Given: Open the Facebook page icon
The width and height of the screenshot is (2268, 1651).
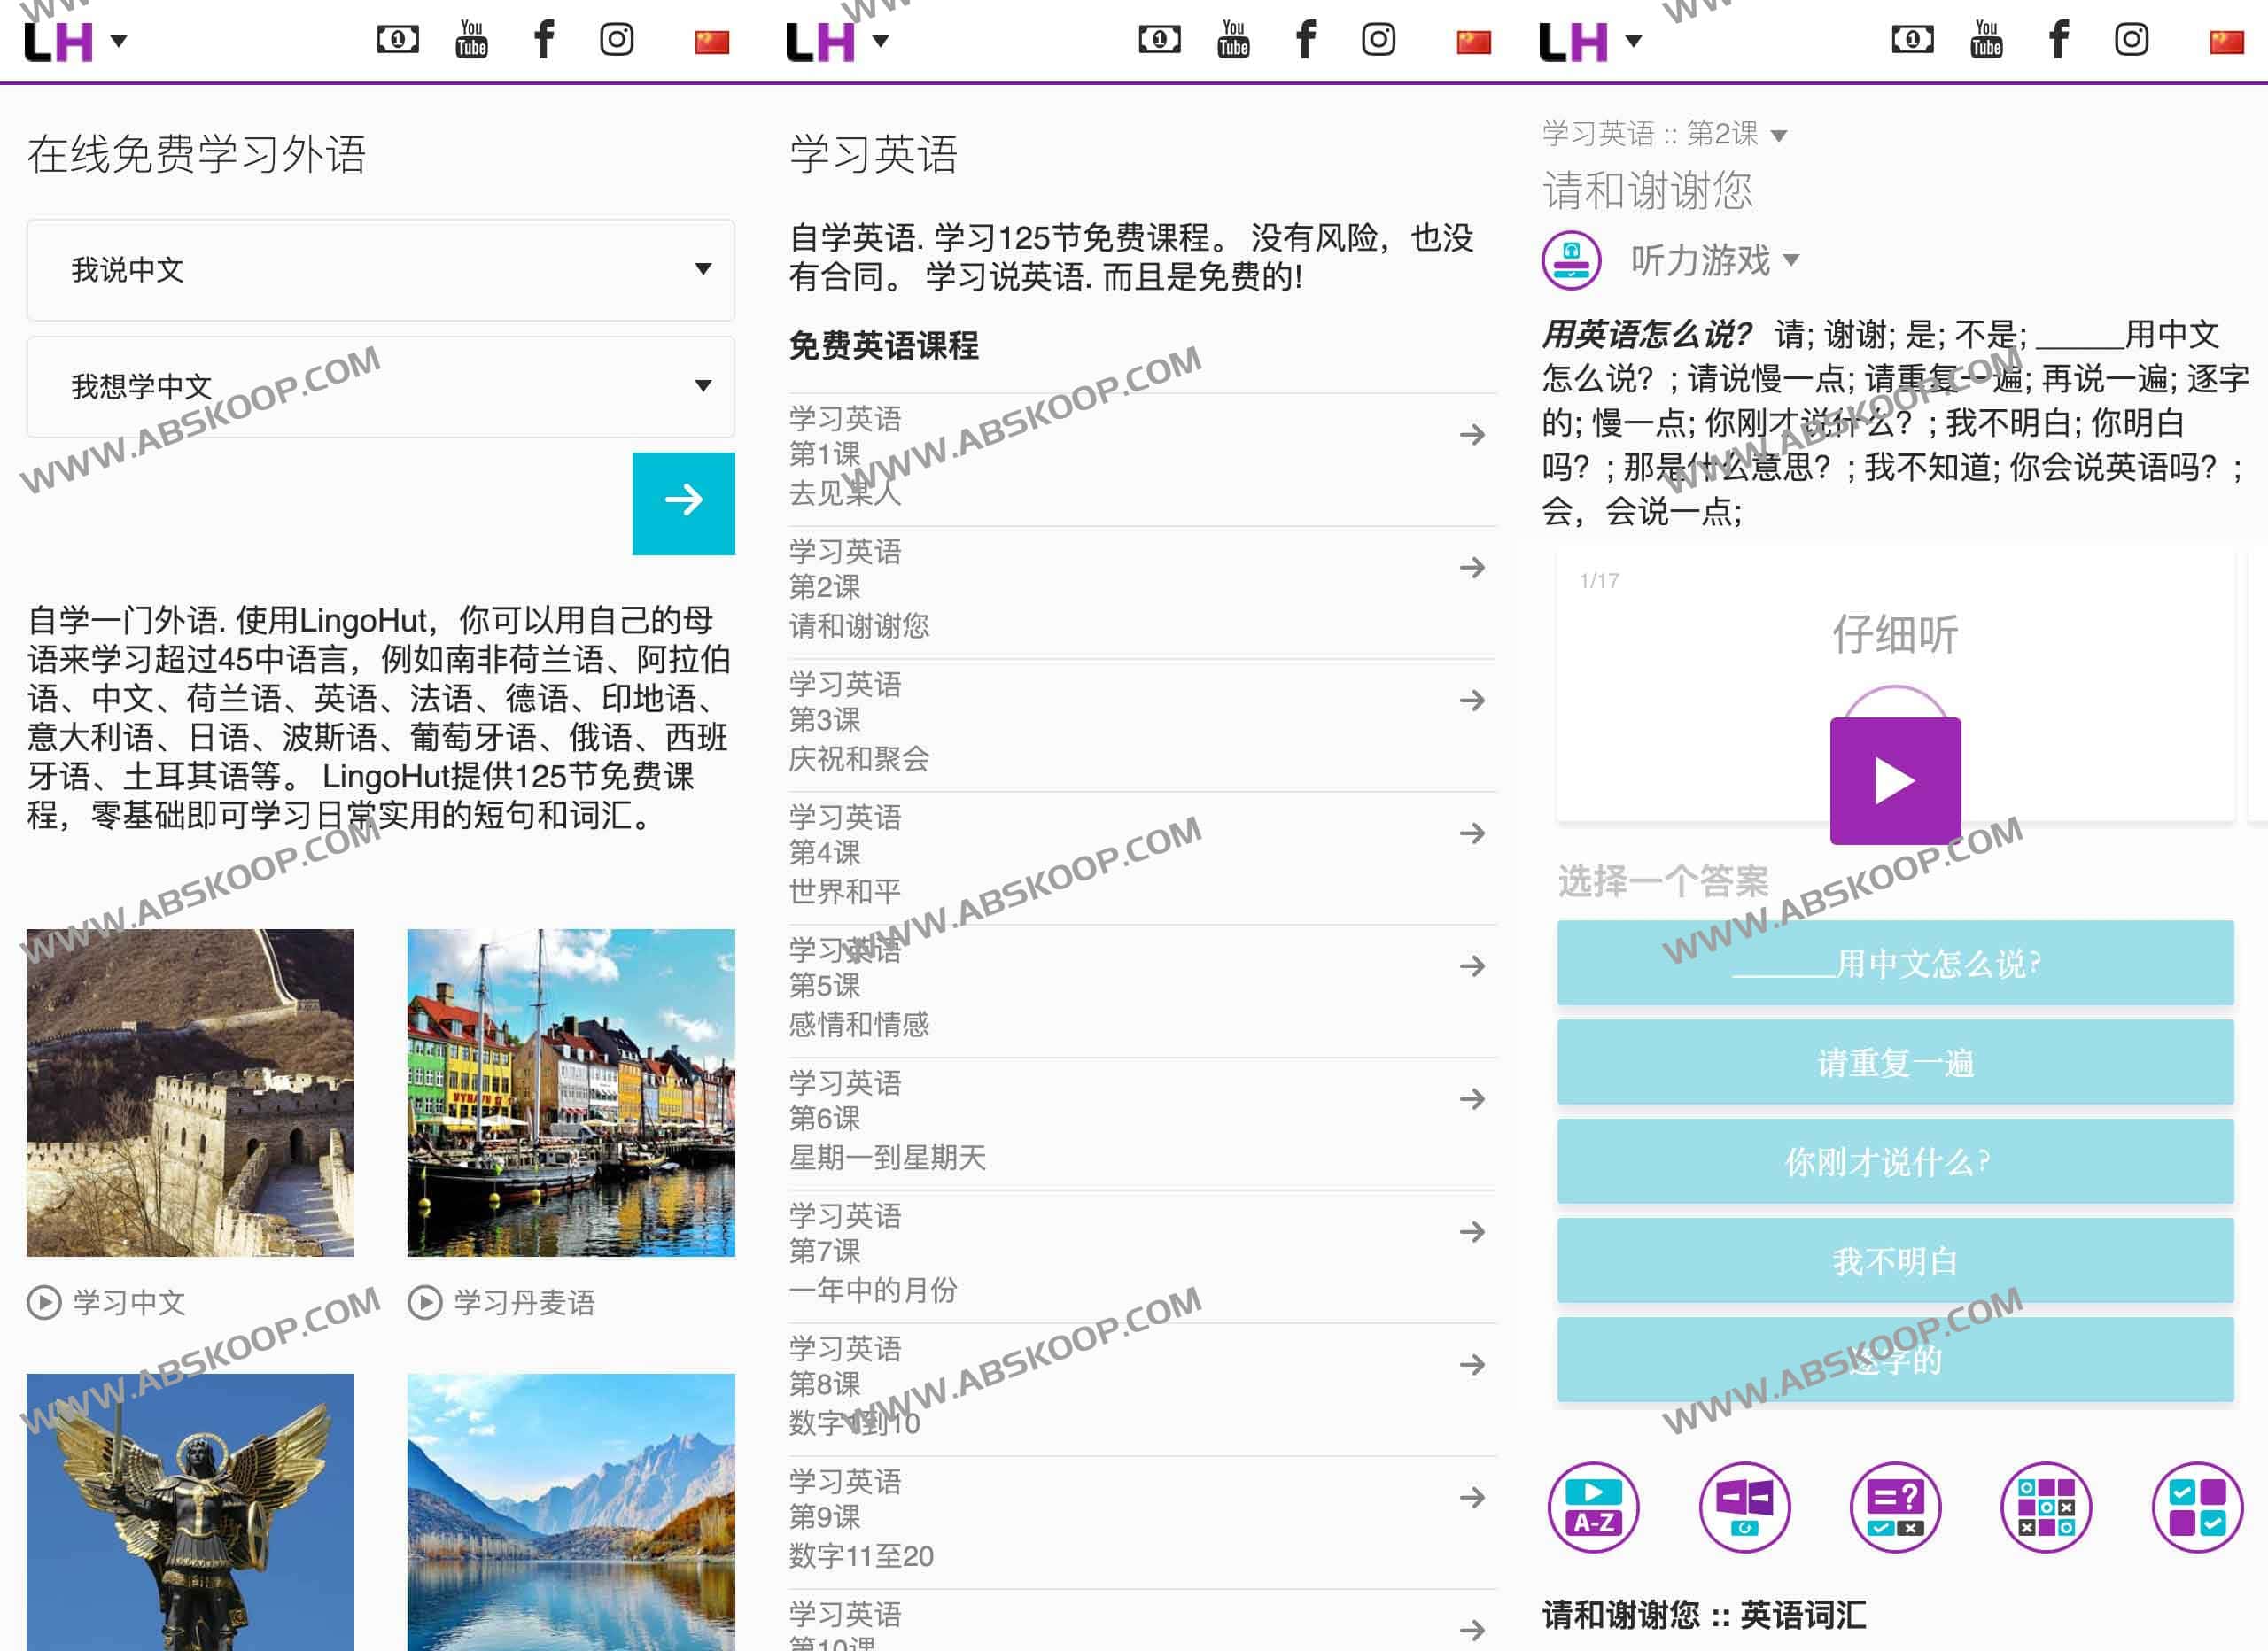Looking at the screenshot, I should click(544, 40).
